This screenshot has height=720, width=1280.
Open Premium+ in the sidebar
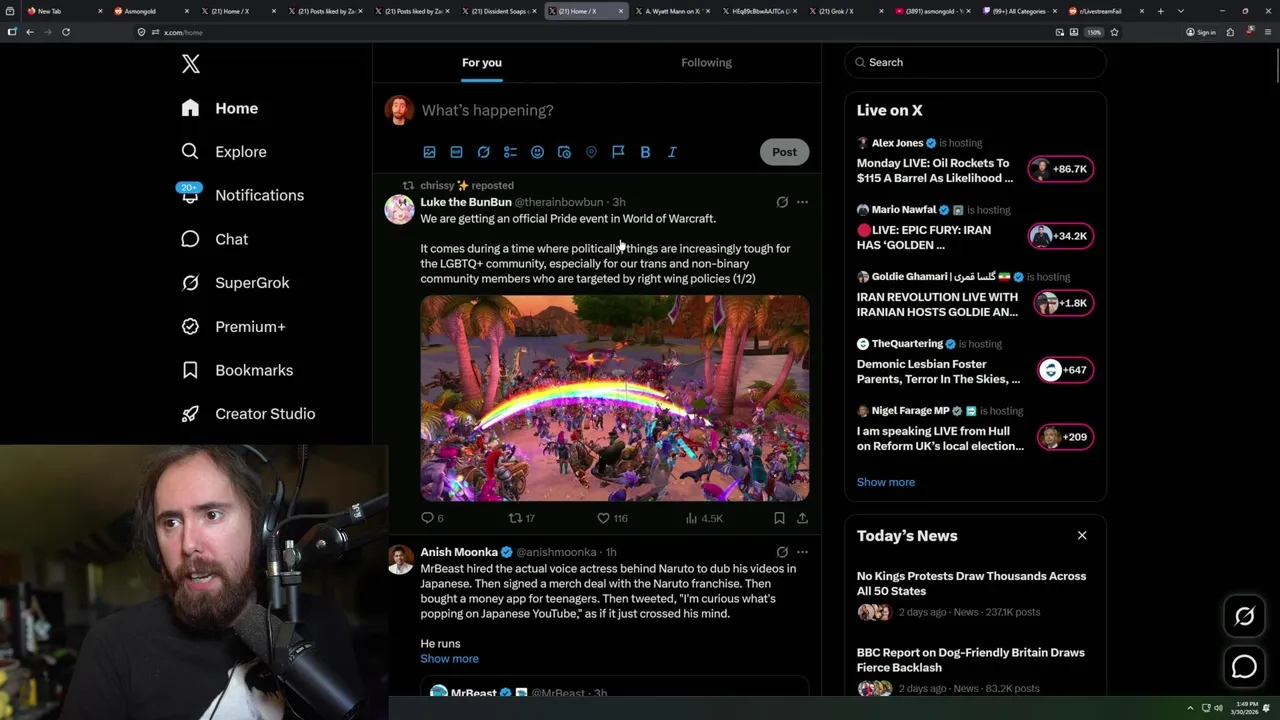pos(233,326)
